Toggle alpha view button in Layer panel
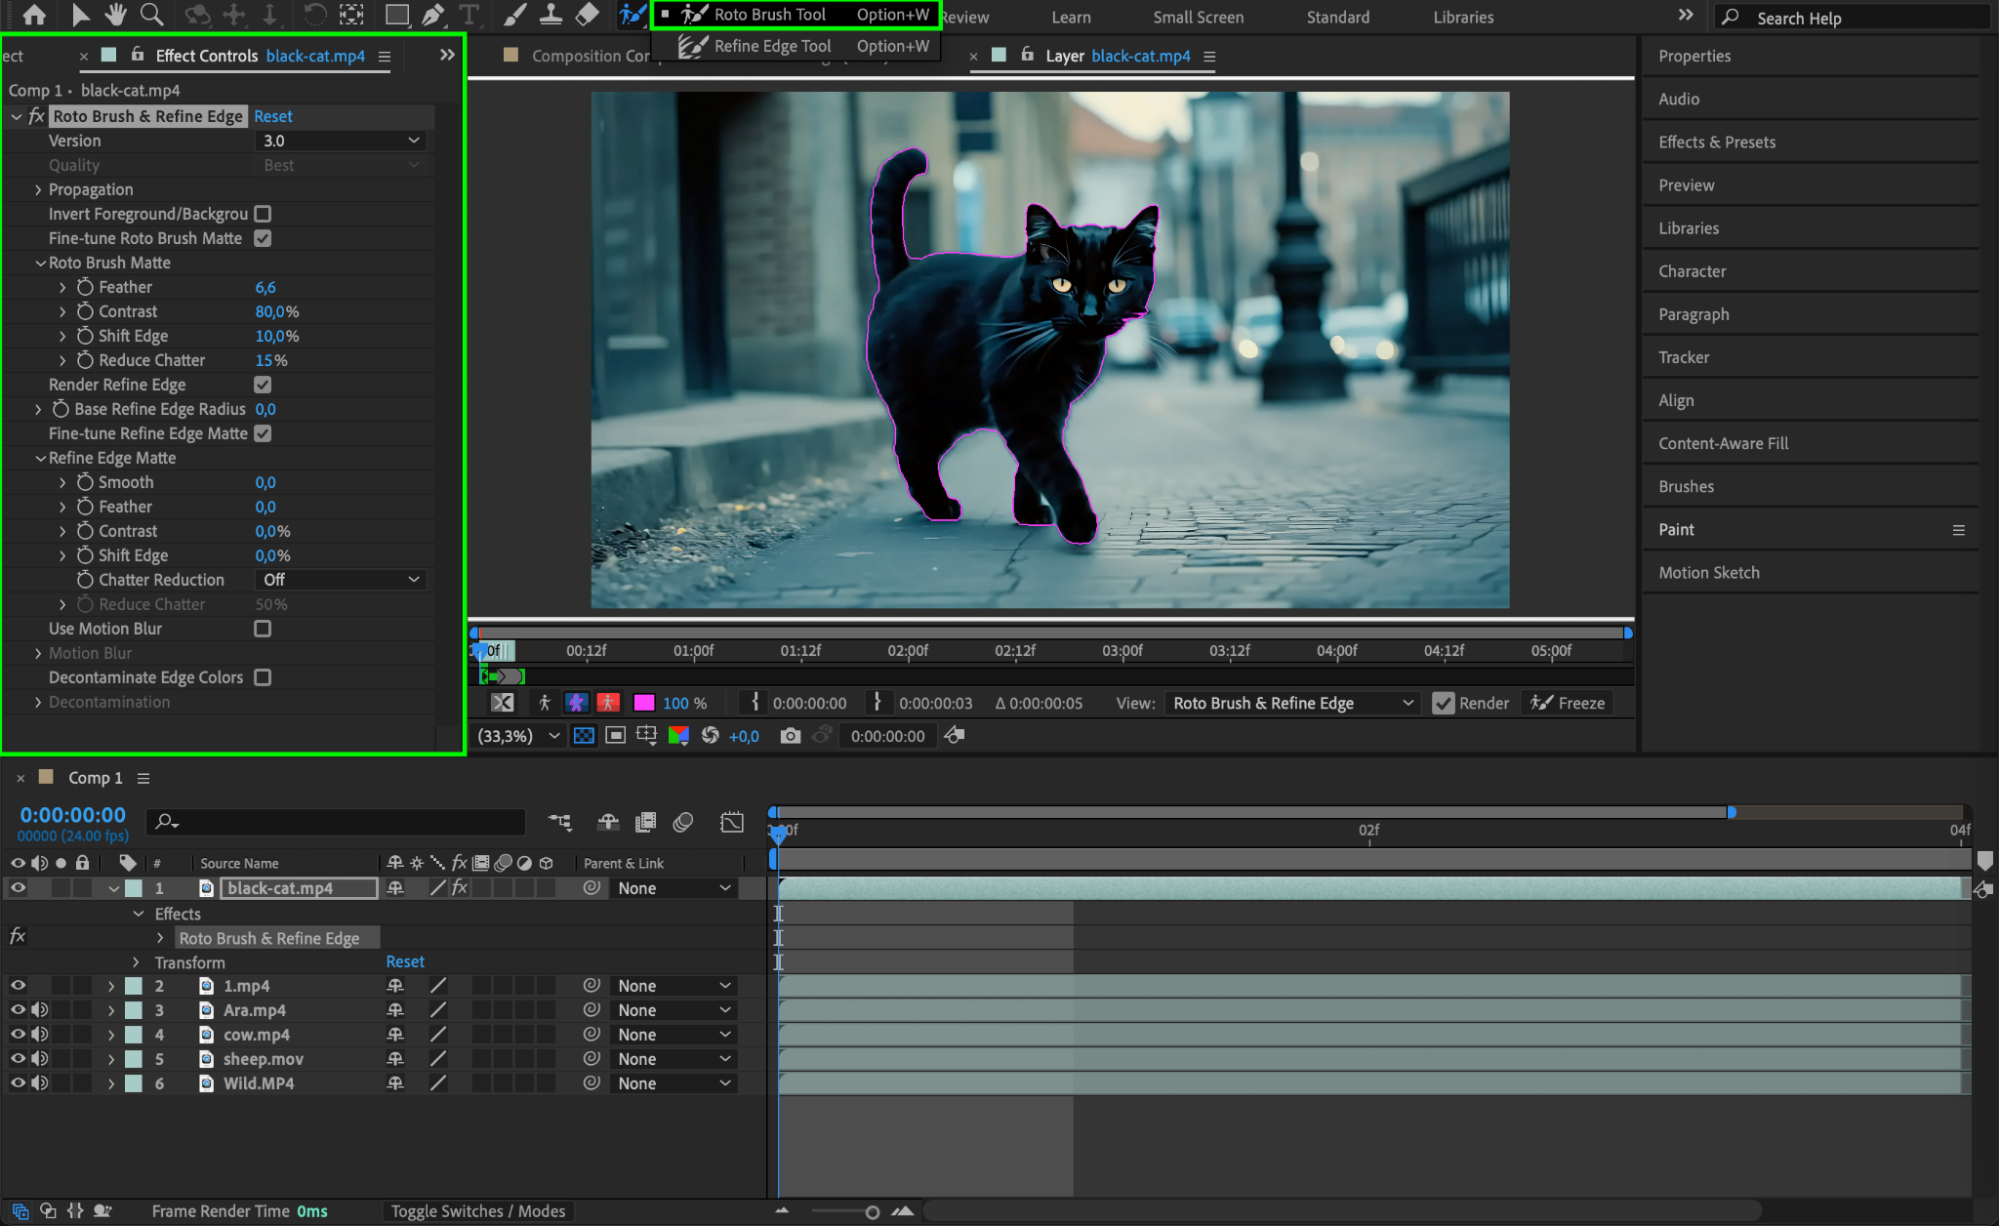Image resolution: width=1999 pixels, height=1226 pixels. (x=544, y=703)
